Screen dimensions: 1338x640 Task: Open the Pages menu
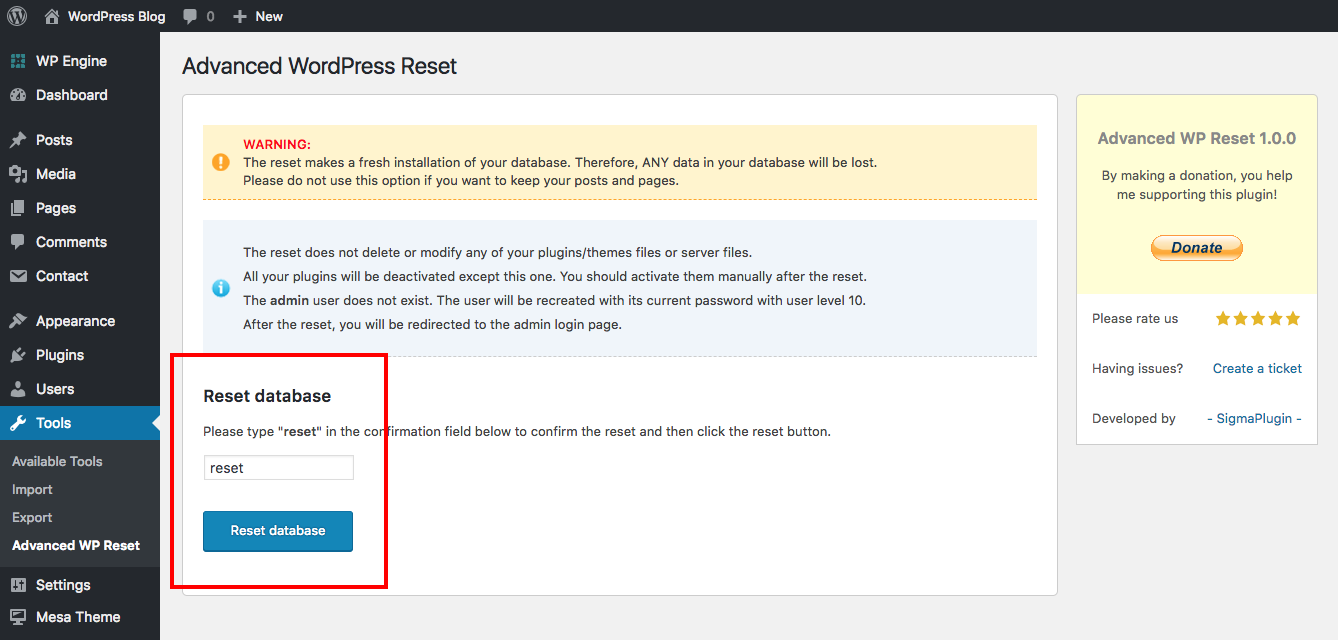tap(80, 208)
